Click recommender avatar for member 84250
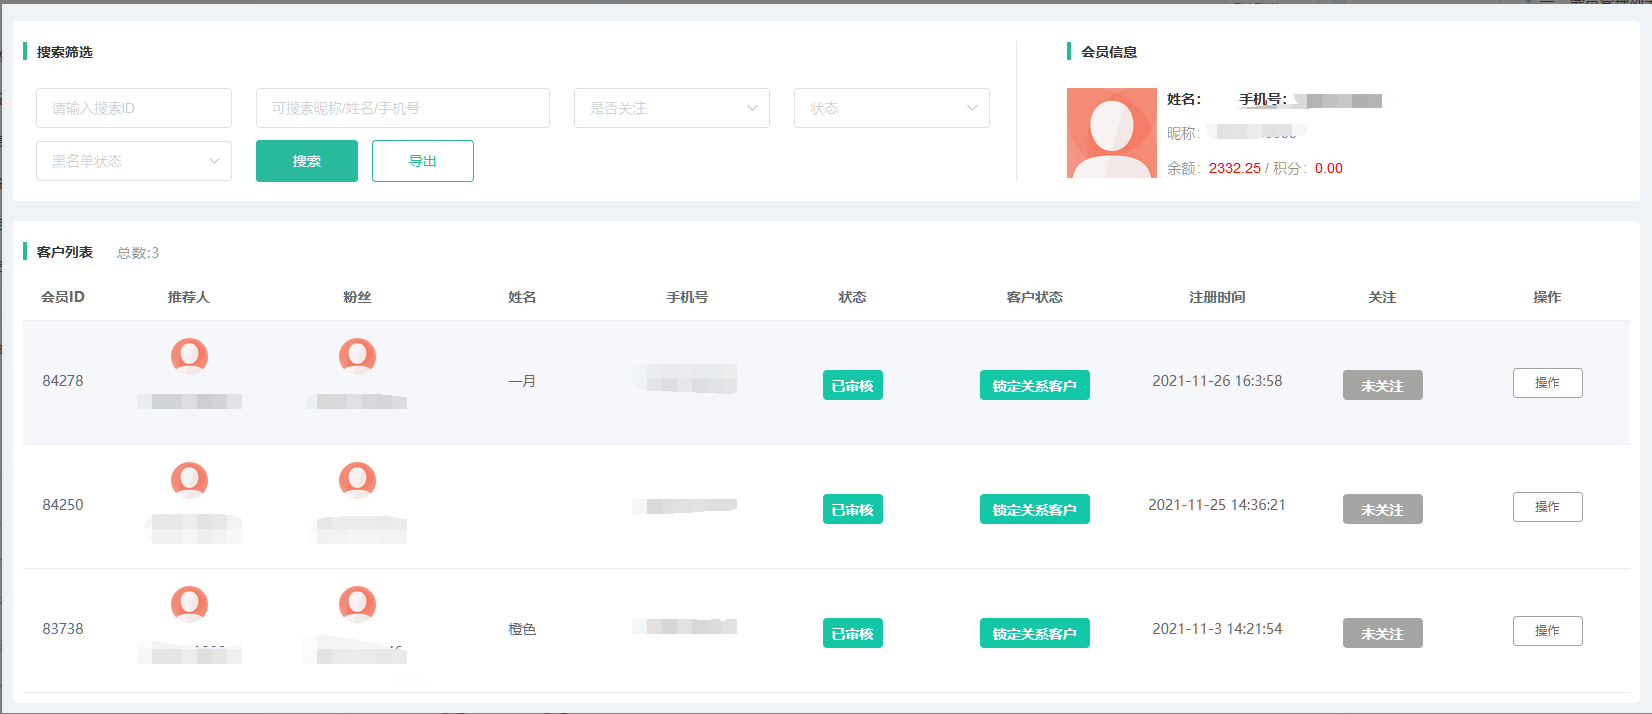The image size is (1652, 714). (x=189, y=480)
